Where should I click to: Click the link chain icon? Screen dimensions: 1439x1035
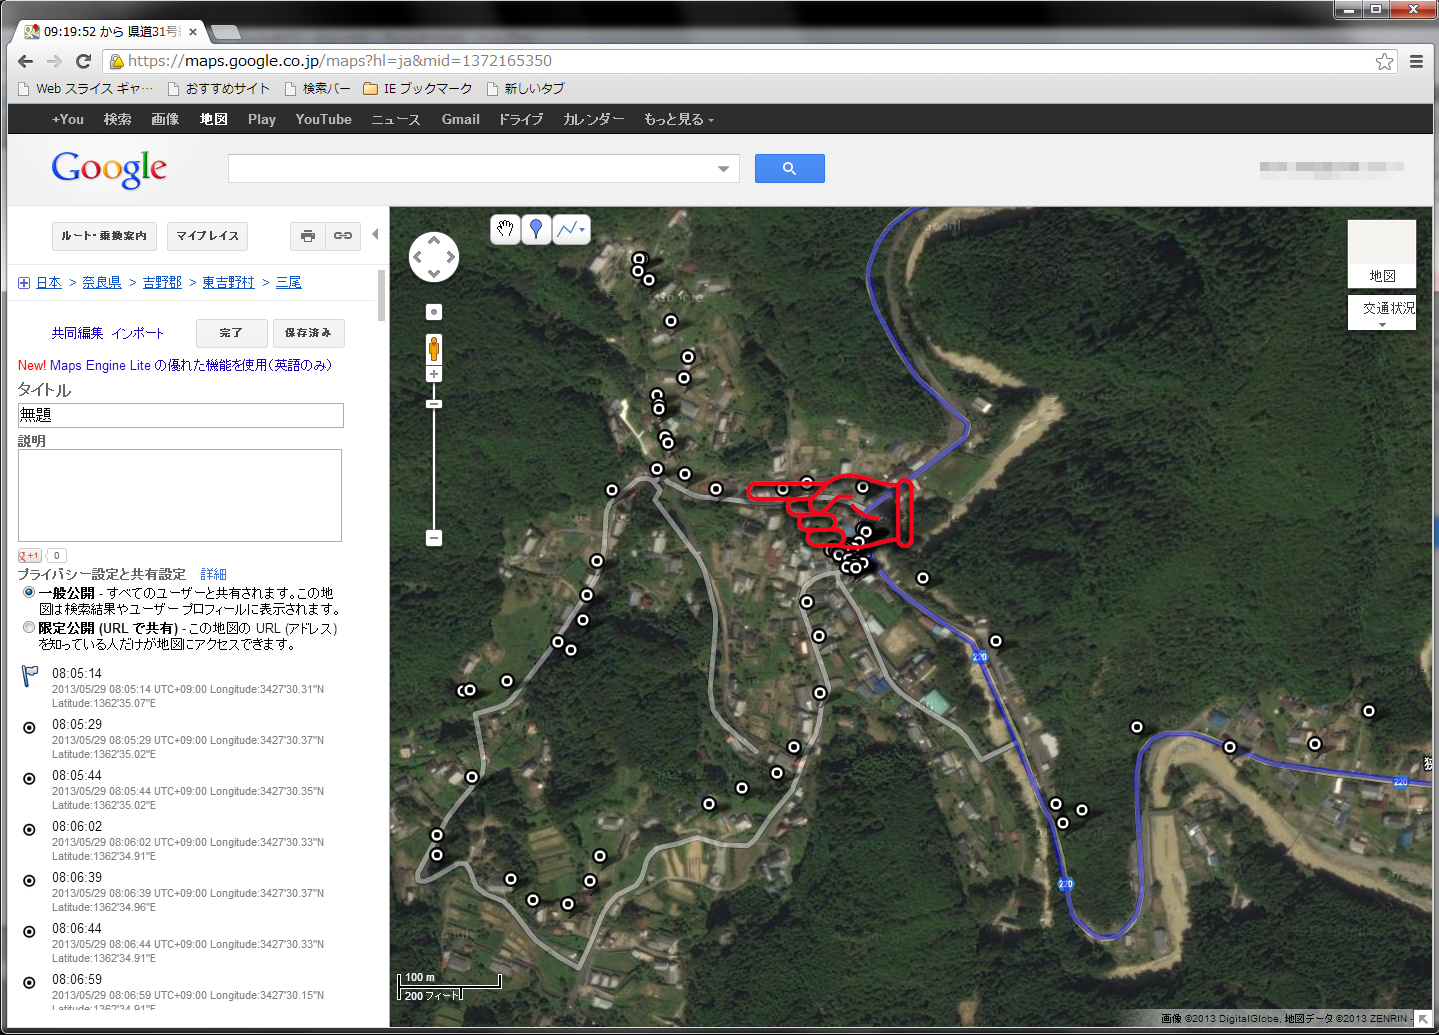[343, 236]
